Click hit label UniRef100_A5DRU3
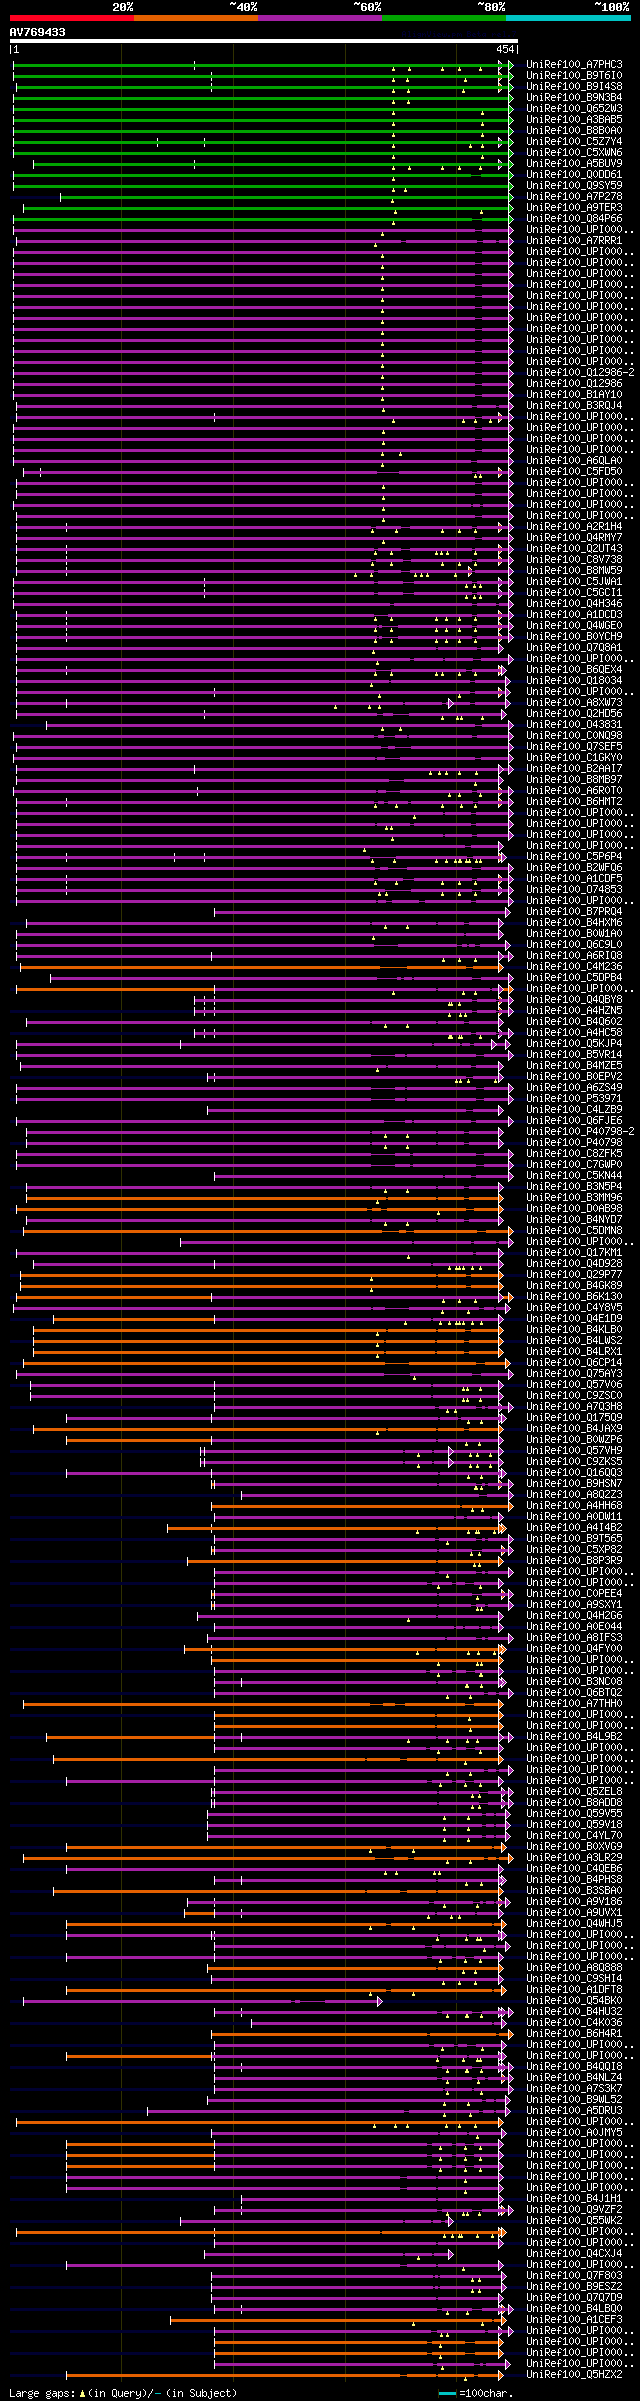The image size is (640, 2401). coord(574,2110)
